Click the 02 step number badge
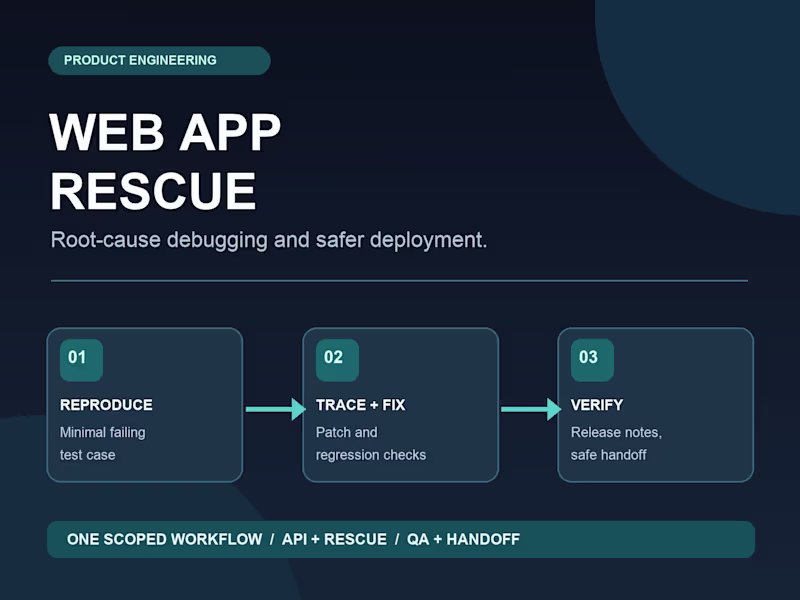Screen dimensions: 800x600 click(x=337, y=360)
